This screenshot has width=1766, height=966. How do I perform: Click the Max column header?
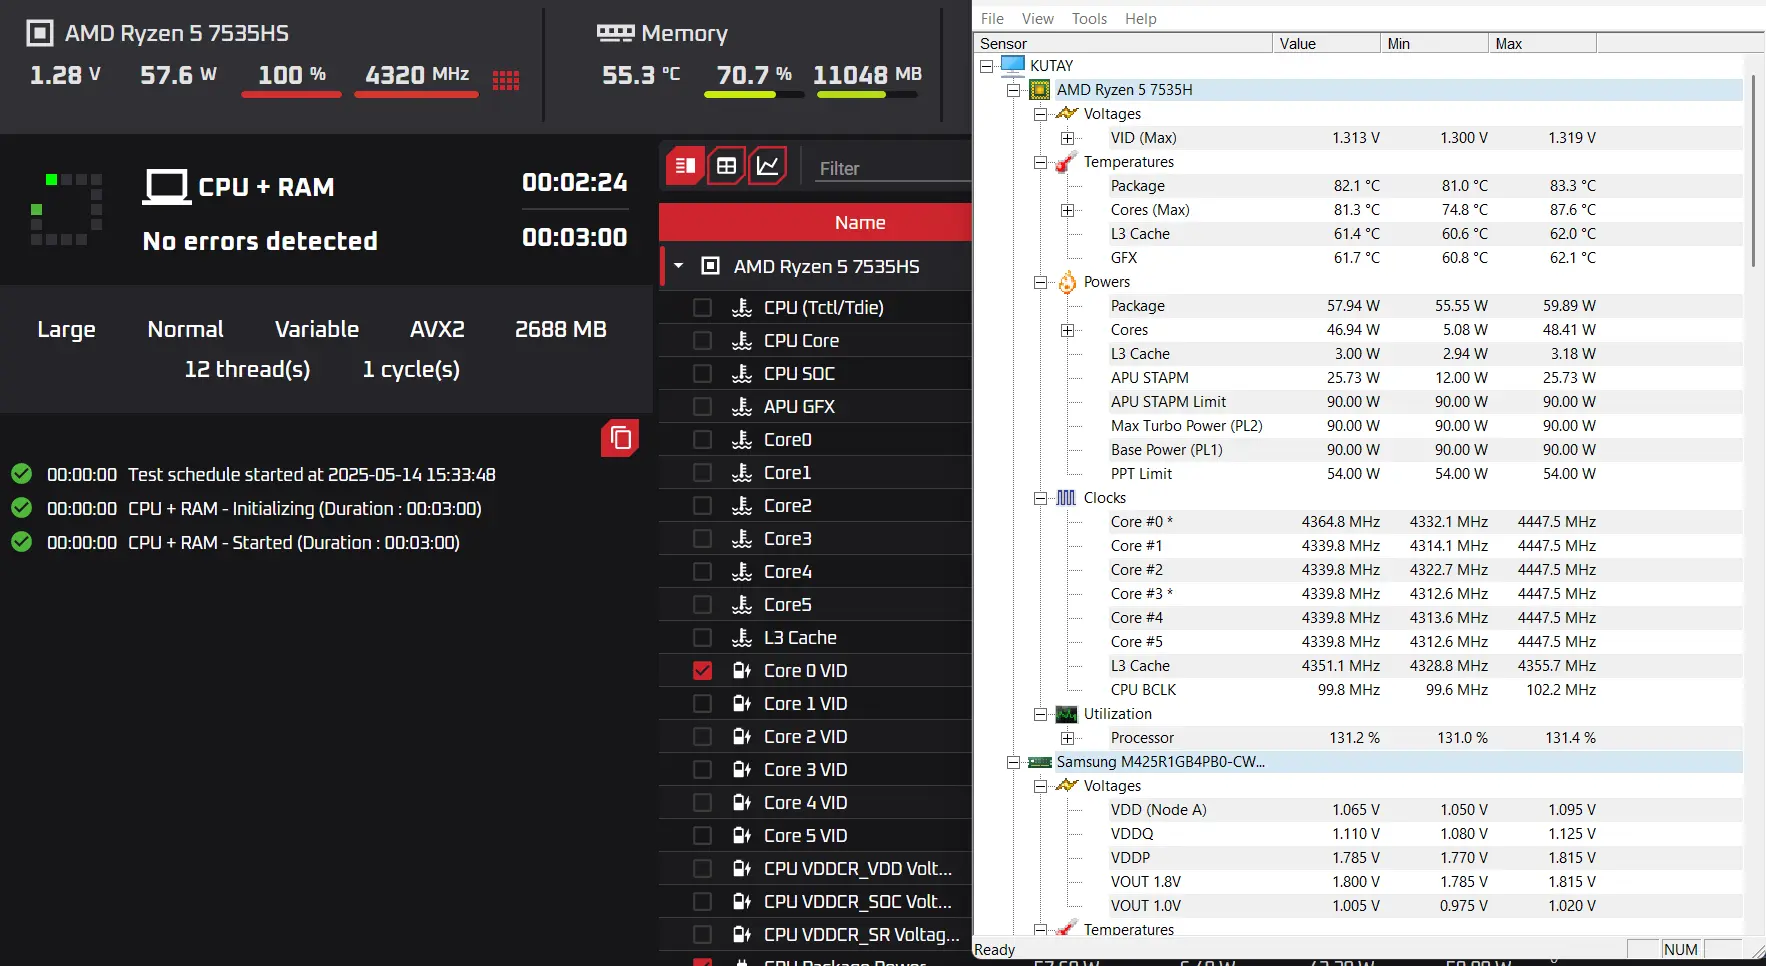1542,43
